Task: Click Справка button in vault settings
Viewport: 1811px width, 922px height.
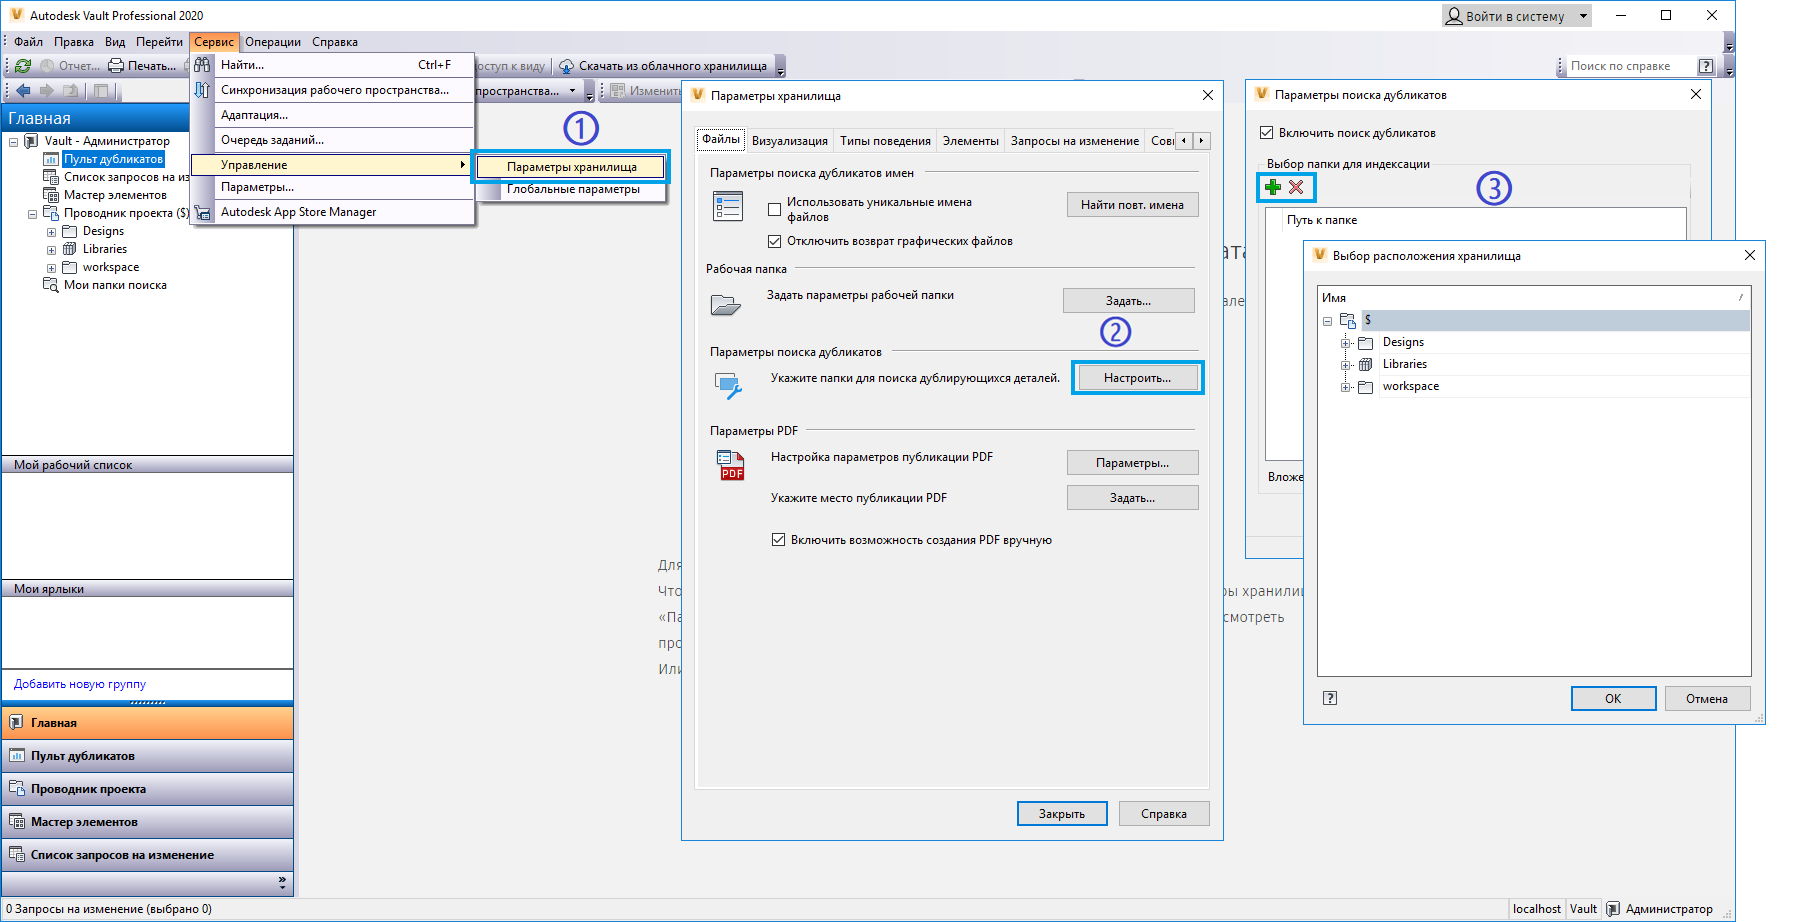Action: [x=1164, y=814]
